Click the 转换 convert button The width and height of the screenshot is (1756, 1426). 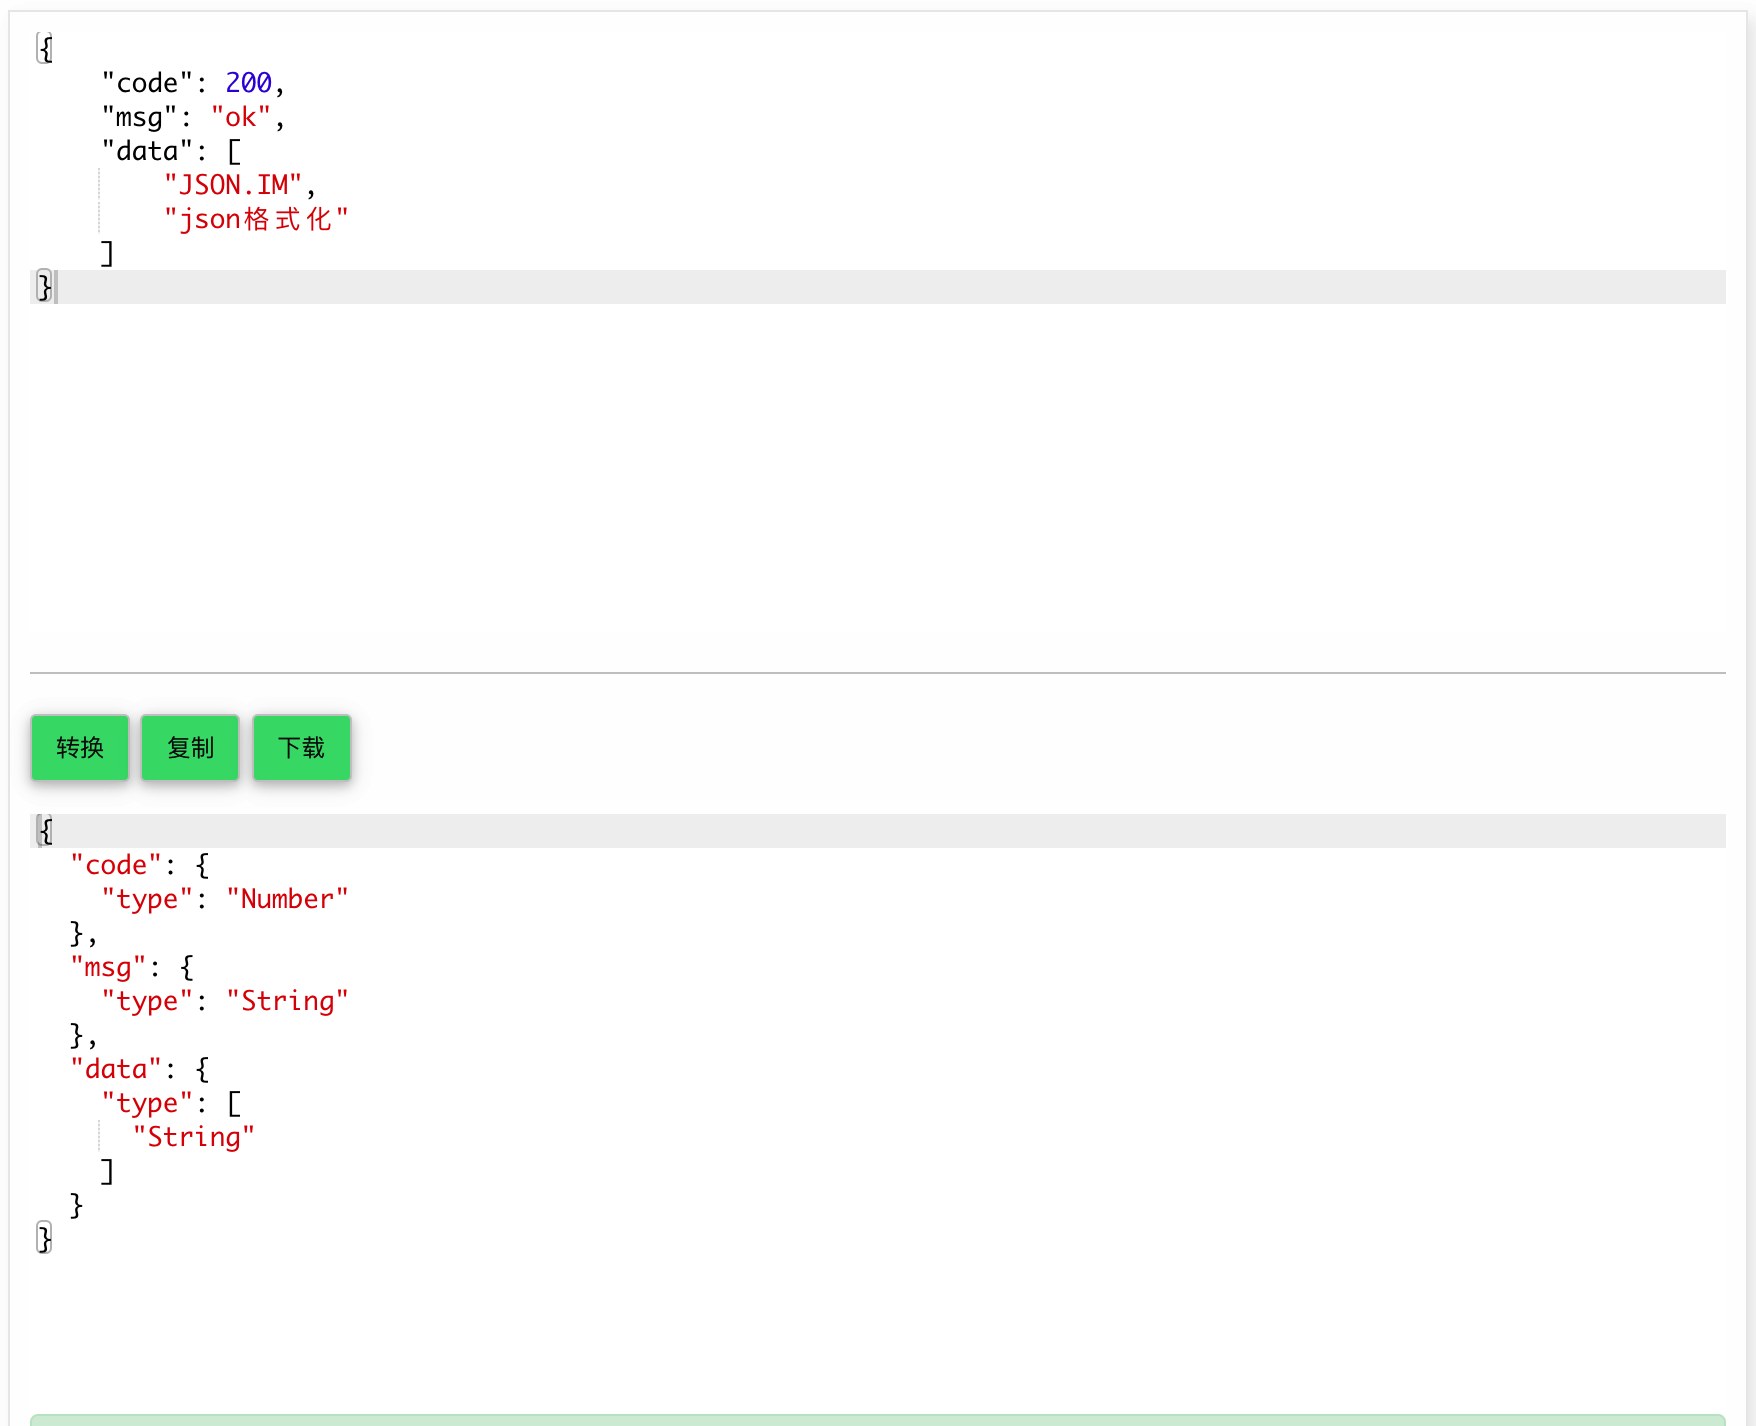click(x=80, y=747)
